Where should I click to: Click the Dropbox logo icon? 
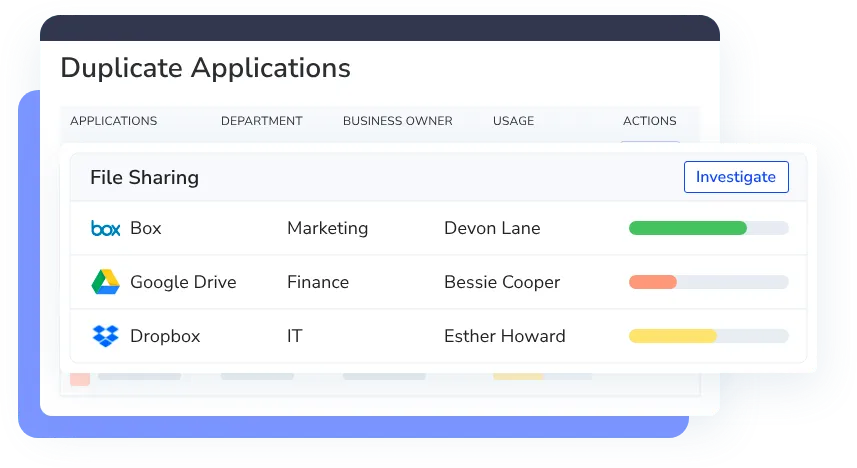coord(105,336)
